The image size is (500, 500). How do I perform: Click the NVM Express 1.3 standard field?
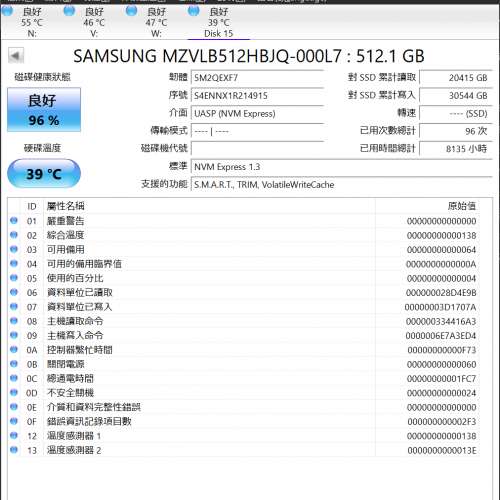click(x=342, y=167)
